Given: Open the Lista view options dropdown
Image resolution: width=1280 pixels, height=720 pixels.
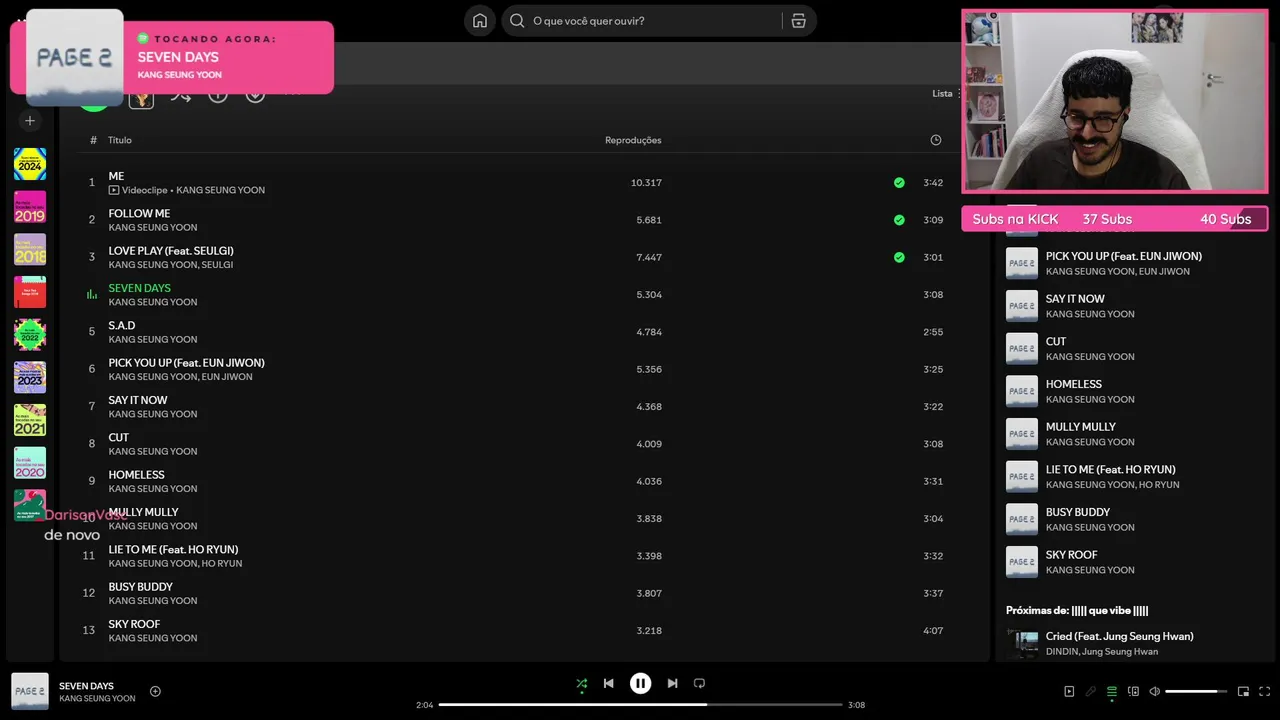Looking at the screenshot, I should [x=947, y=94].
